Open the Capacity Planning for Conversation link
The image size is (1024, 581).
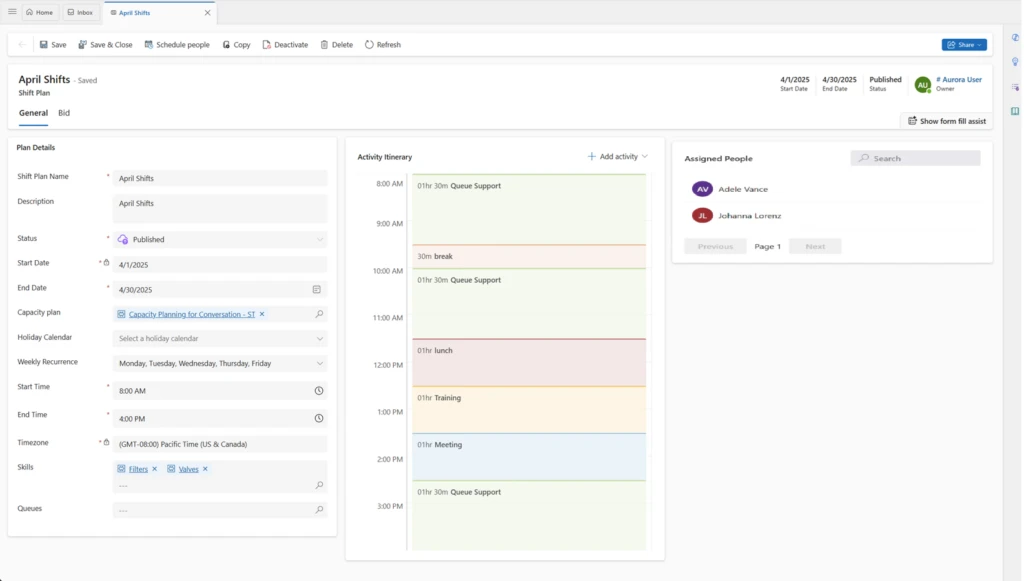point(190,313)
